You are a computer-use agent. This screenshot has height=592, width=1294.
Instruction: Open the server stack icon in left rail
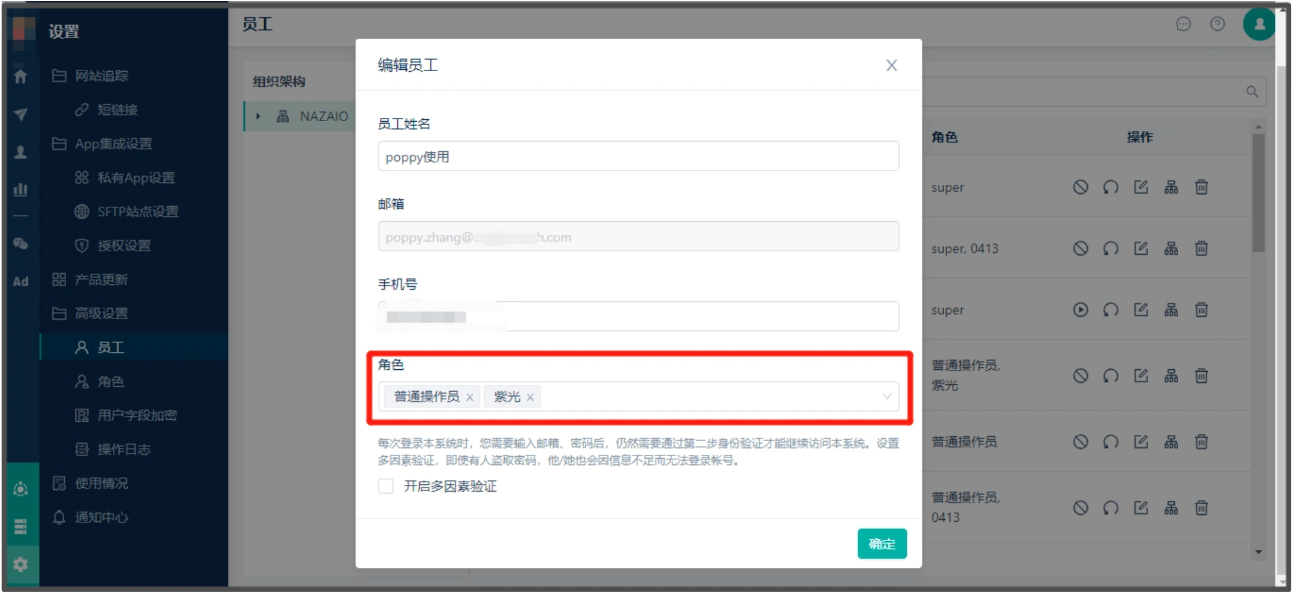(20, 526)
